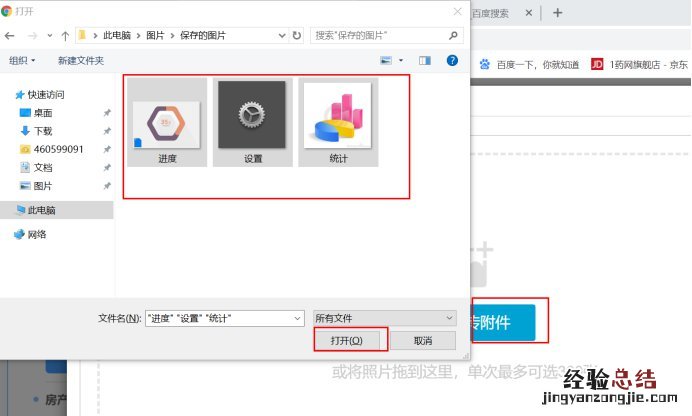Select the 统计 chart image thumbnail
This screenshot has height=416, width=692.
pos(338,122)
